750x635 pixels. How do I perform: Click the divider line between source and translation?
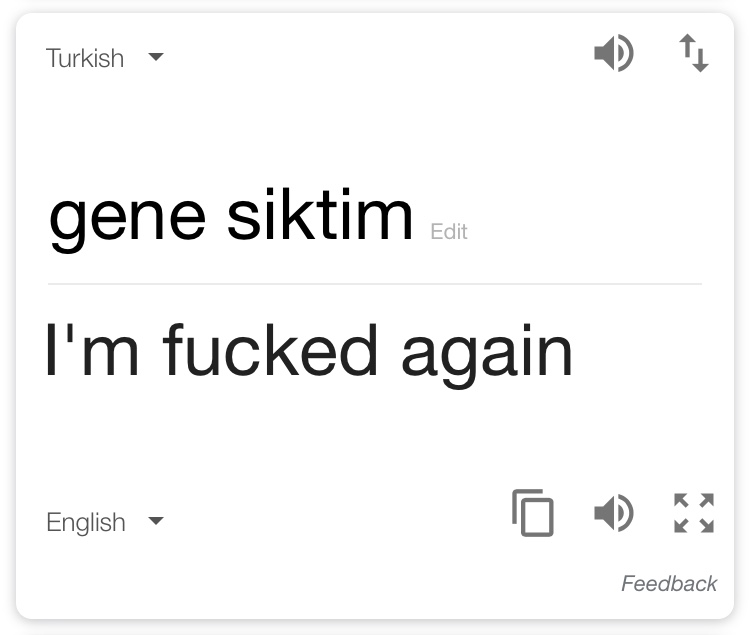tap(375, 284)
